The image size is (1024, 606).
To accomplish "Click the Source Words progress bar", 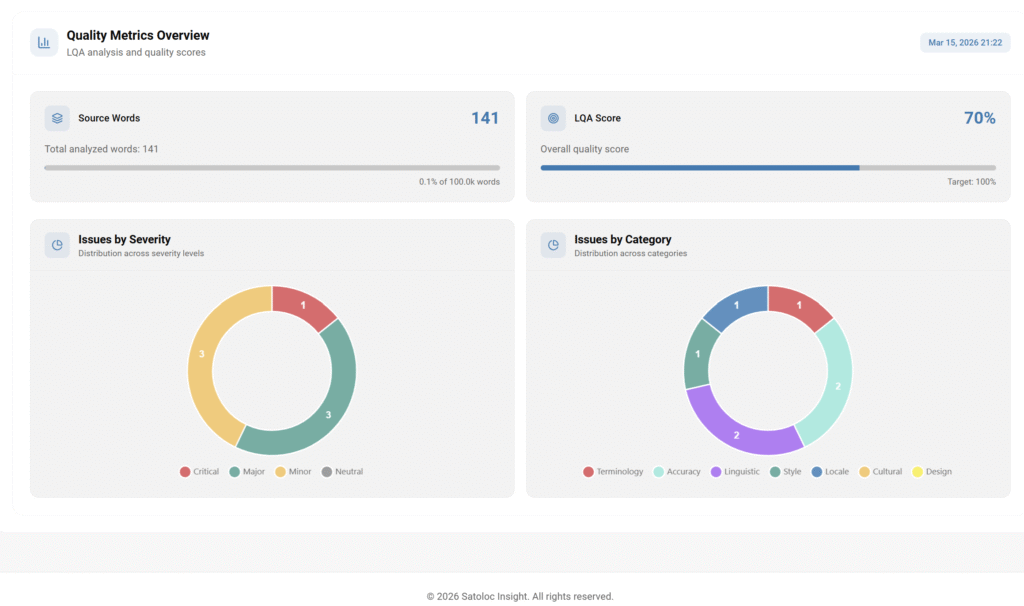I will click(x=272, y=168).
